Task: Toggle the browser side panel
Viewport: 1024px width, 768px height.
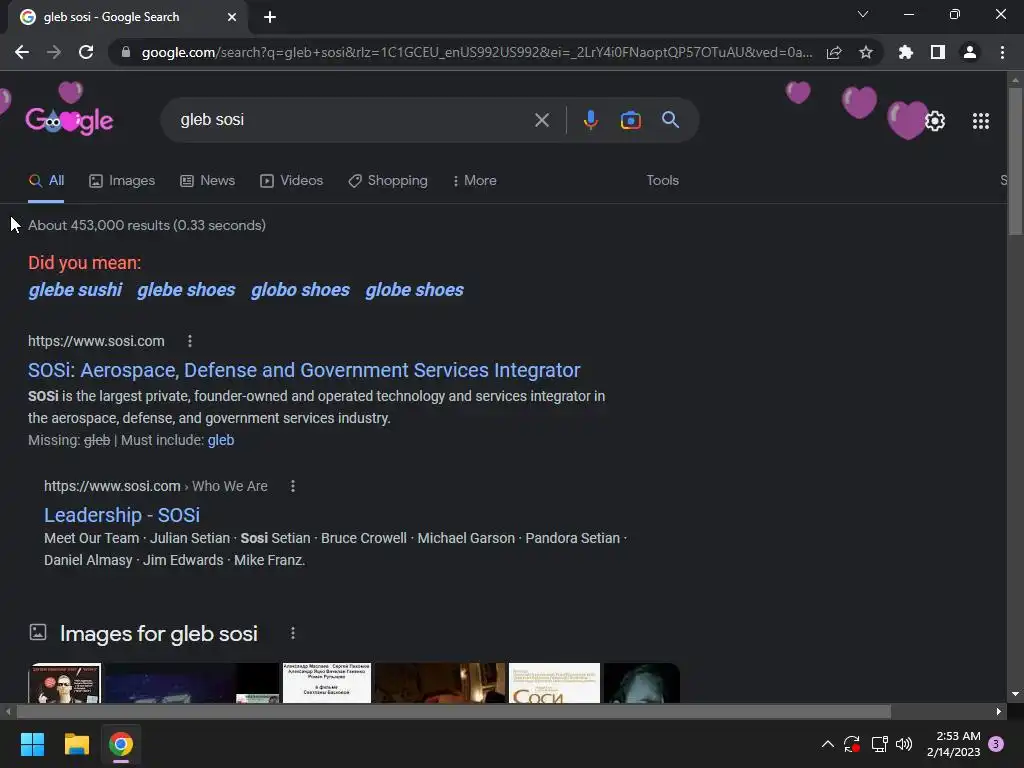Action: (938, 52)
